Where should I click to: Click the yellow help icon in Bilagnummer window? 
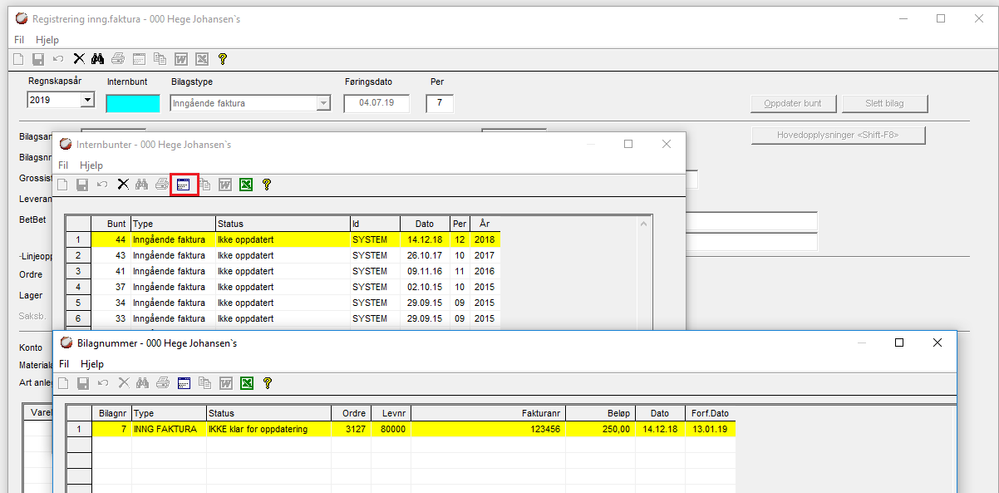267,382
